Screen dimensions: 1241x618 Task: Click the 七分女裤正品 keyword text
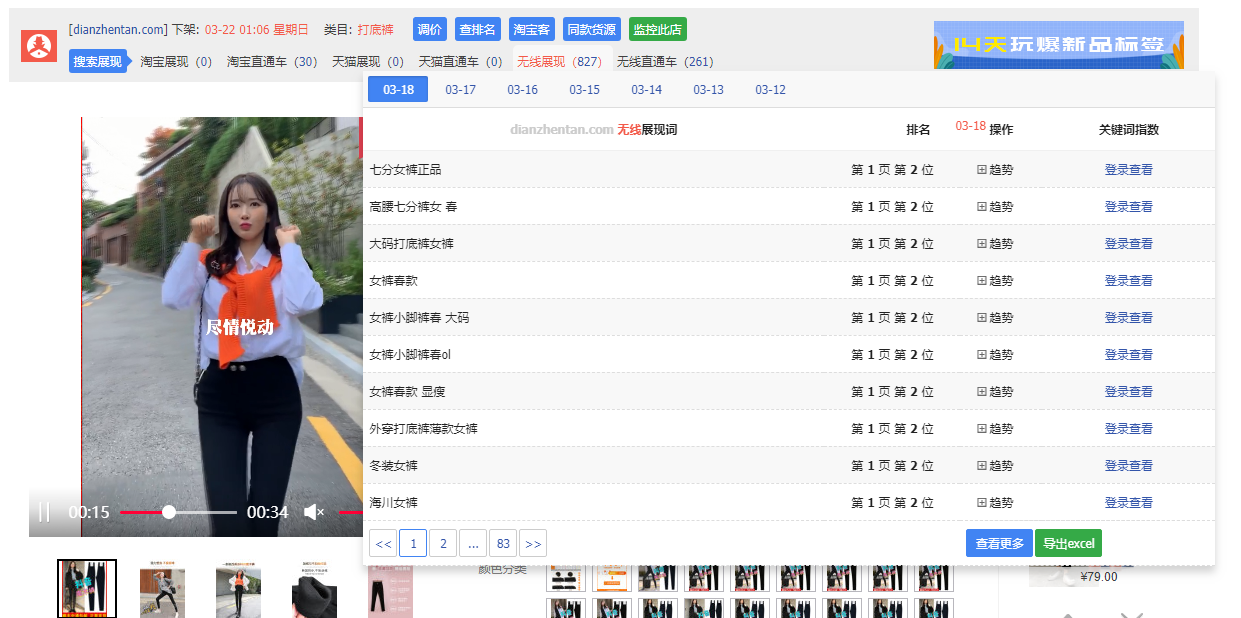coord(405,169)
